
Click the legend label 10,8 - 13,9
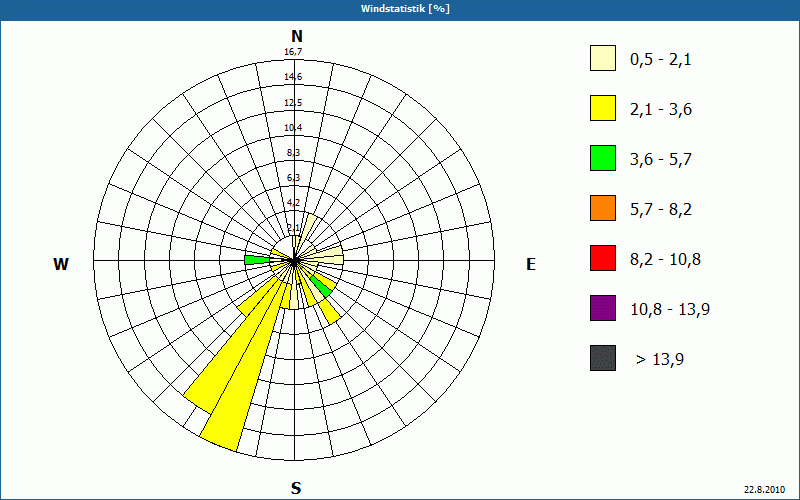(x=670, y=310)
